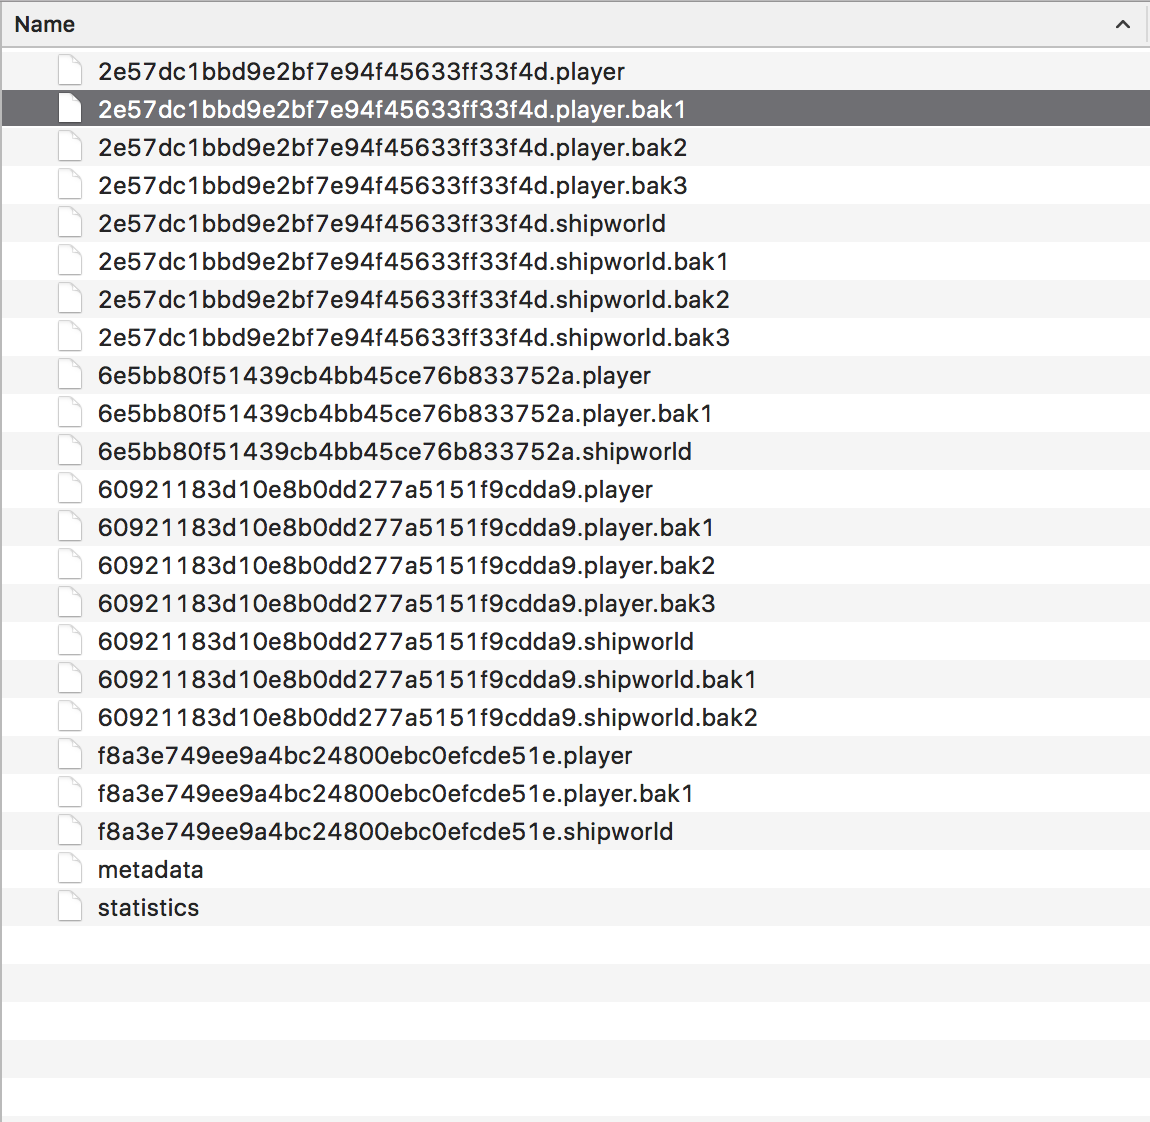Select 2e57dc1bbd9e2bf7e94f45633ff33f4d.shipworld file name
The width and height of the screenshot is (1150, 1122).
coord(381,224)
